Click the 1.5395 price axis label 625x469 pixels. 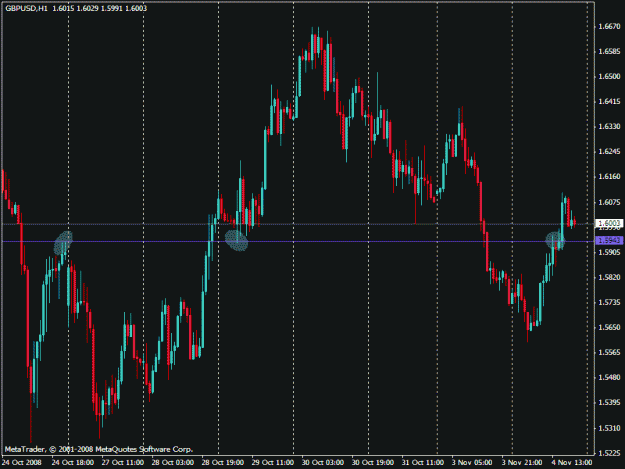point(609,402)
